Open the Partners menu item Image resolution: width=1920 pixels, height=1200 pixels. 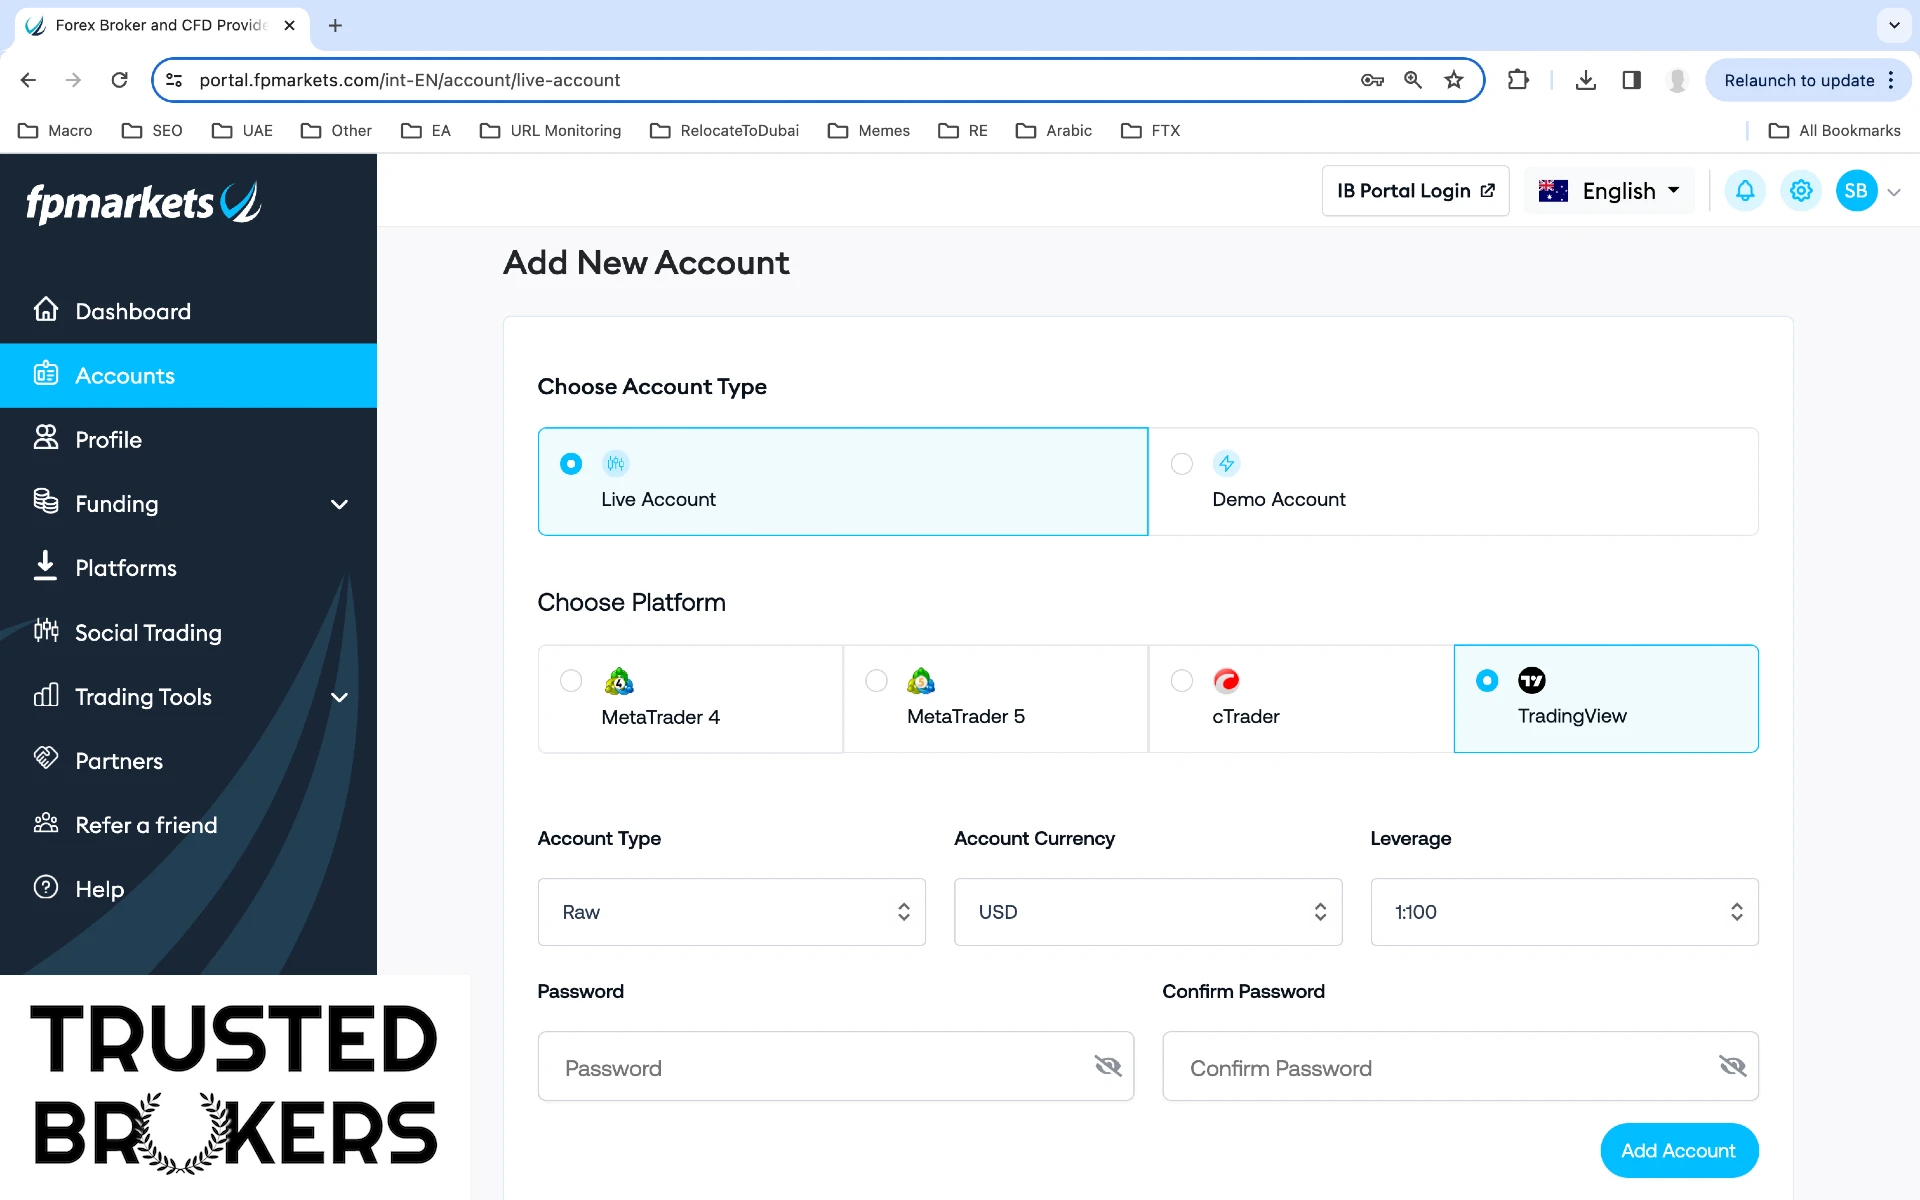pyautogui.click(x=188, y=761)
